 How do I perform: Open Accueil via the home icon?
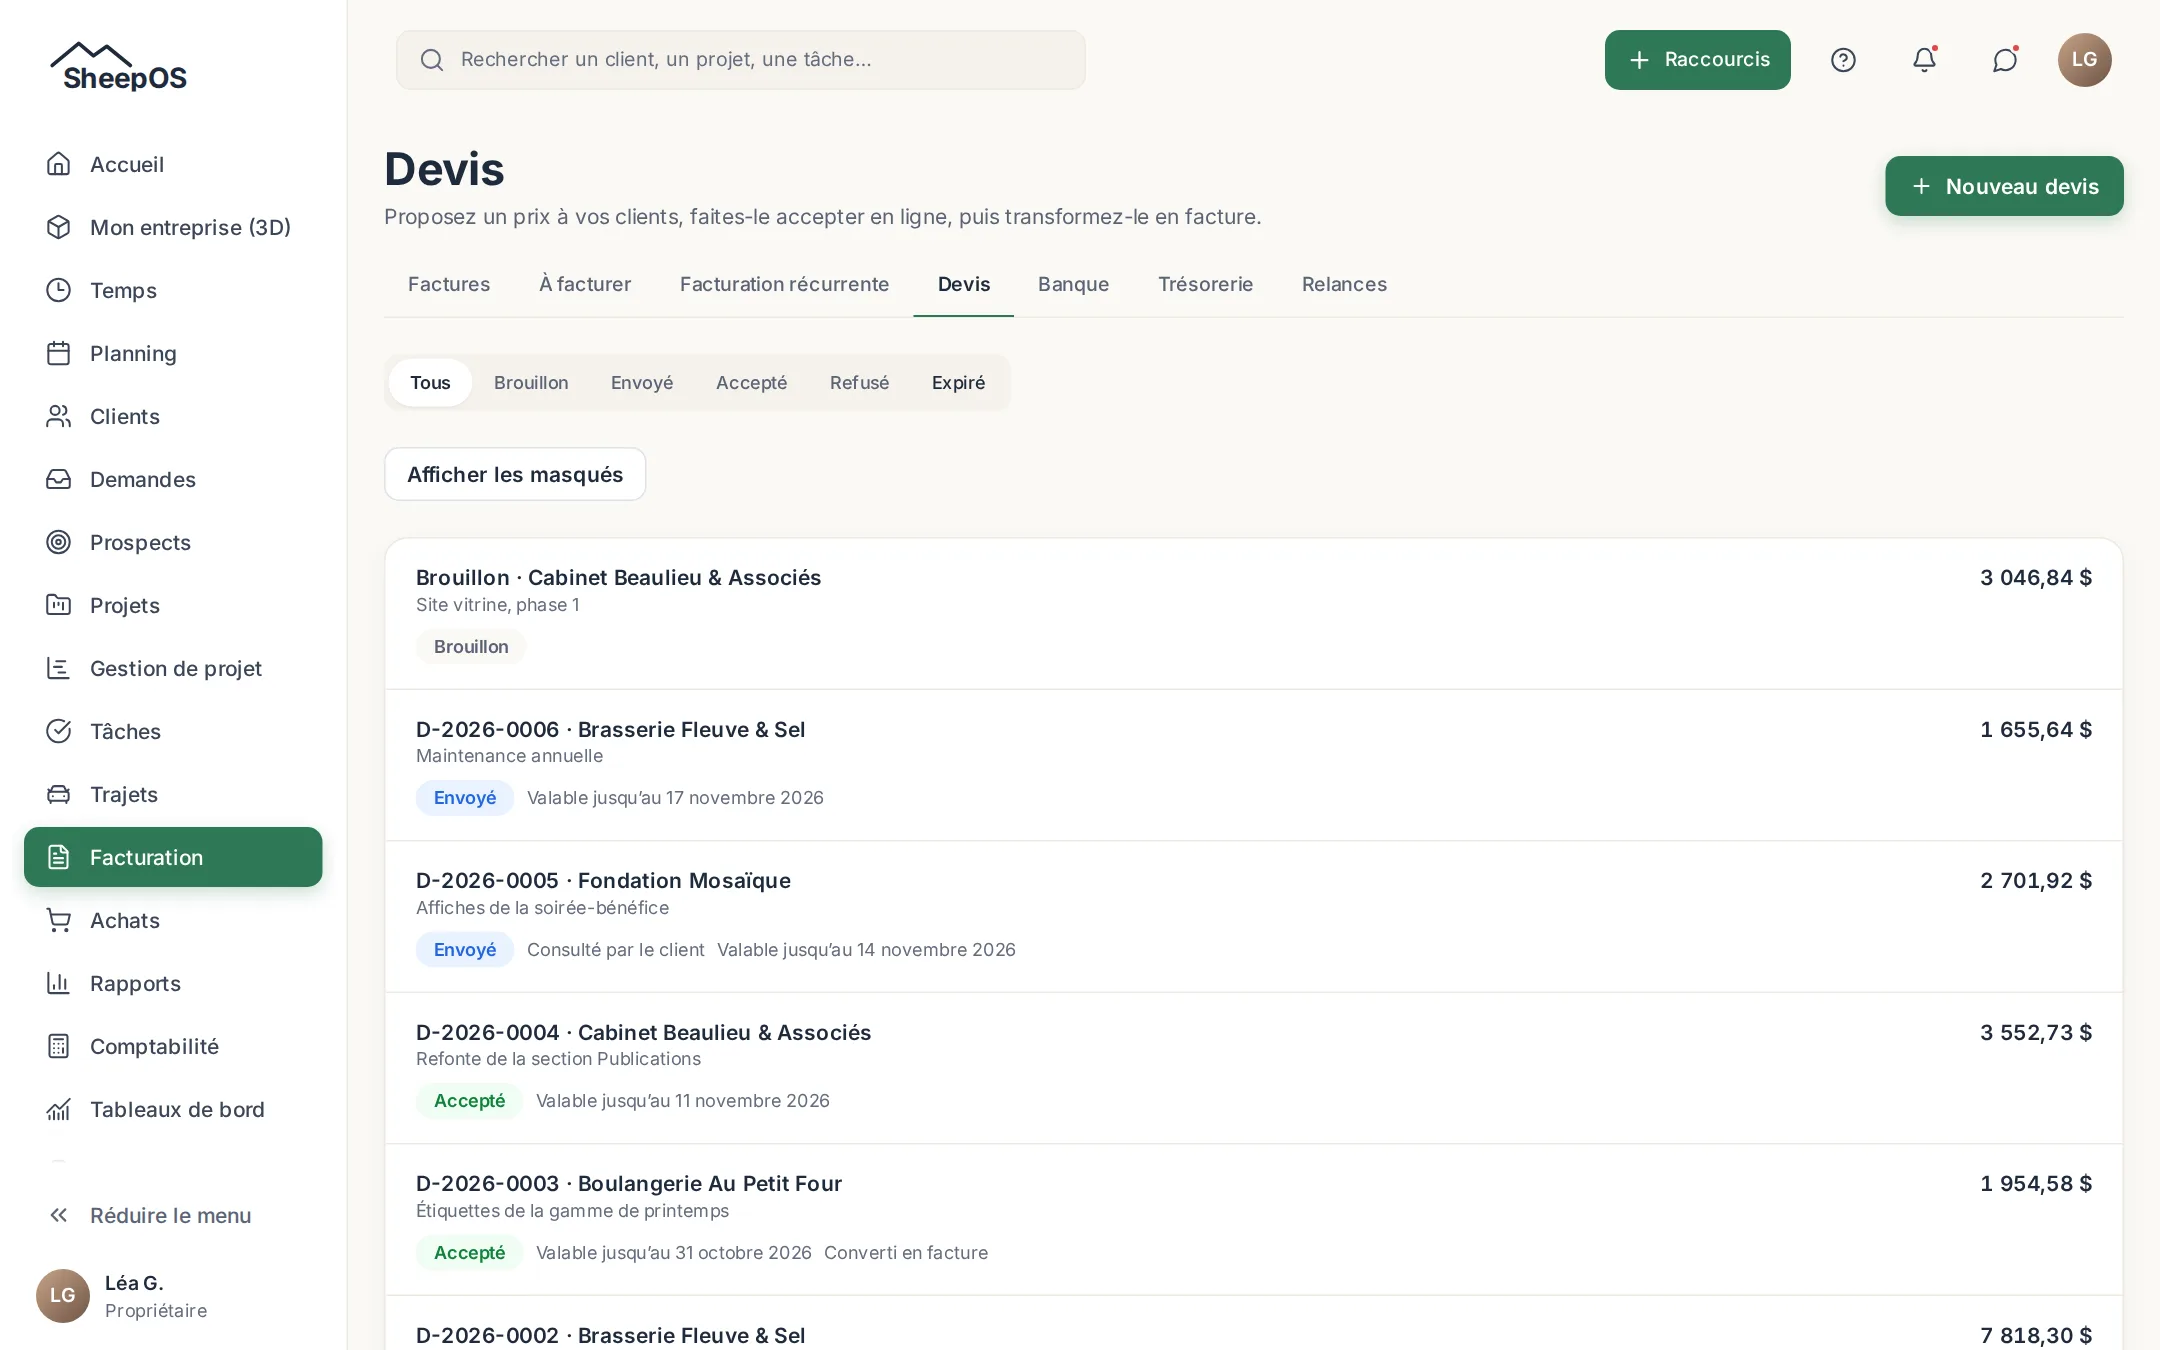point(59,164)
